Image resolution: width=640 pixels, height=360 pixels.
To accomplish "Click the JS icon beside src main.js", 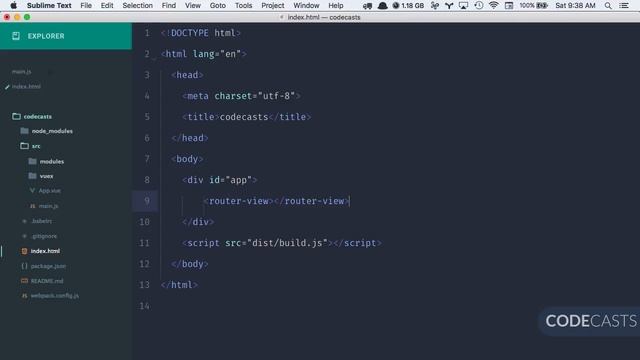I will 33,206.
